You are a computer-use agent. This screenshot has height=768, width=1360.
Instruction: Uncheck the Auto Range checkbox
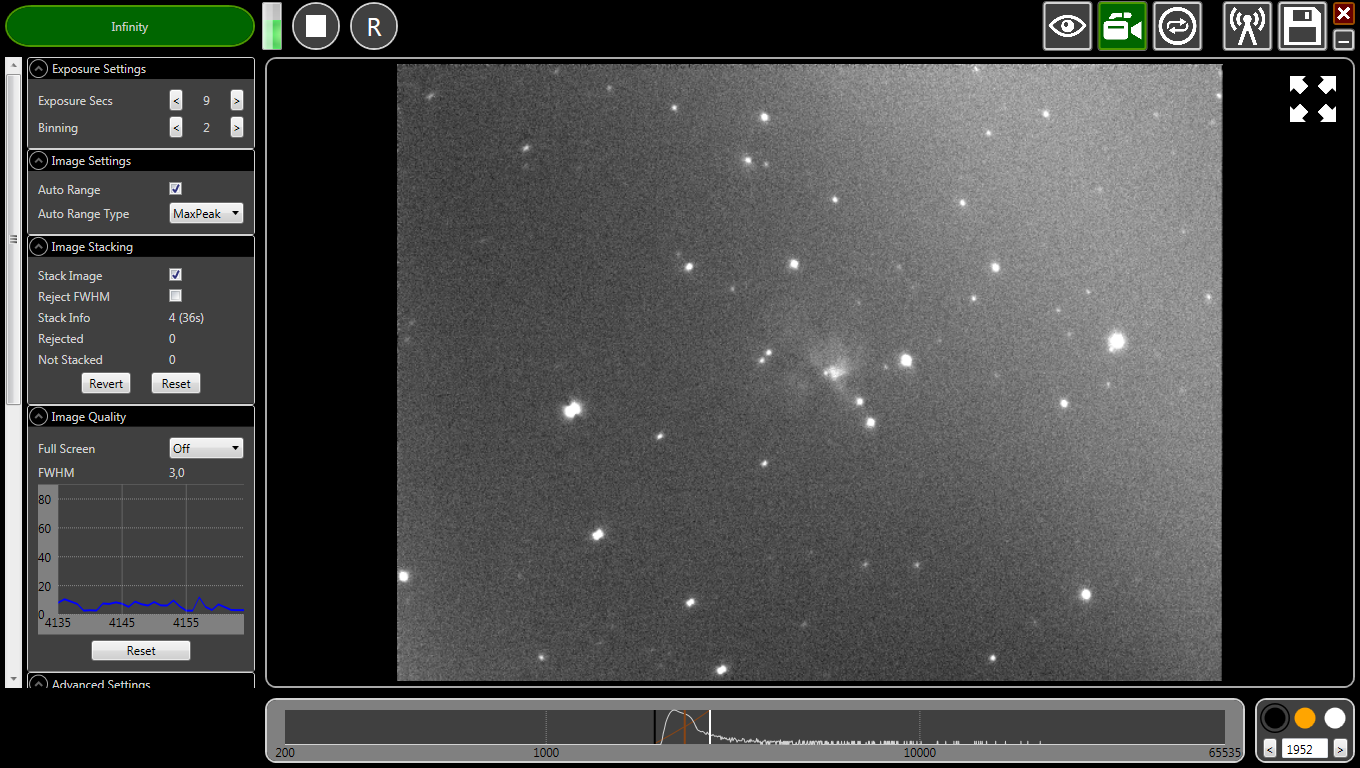point(176,189)
